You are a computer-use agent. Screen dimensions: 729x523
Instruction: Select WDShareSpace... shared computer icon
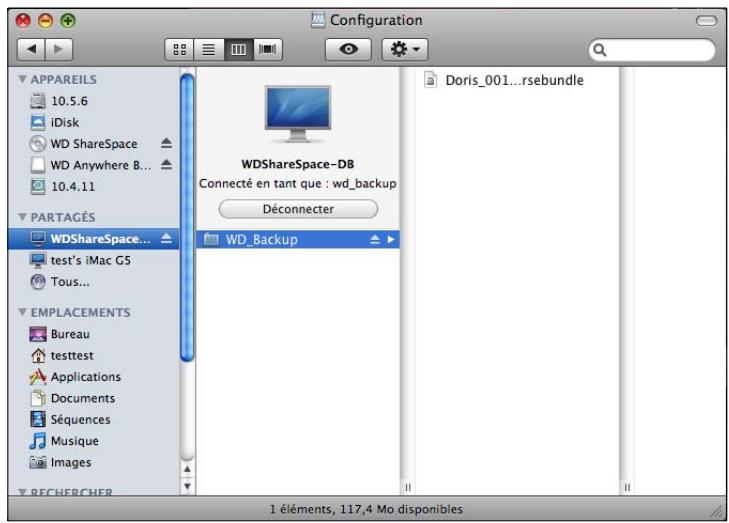[x=38, y=238]
